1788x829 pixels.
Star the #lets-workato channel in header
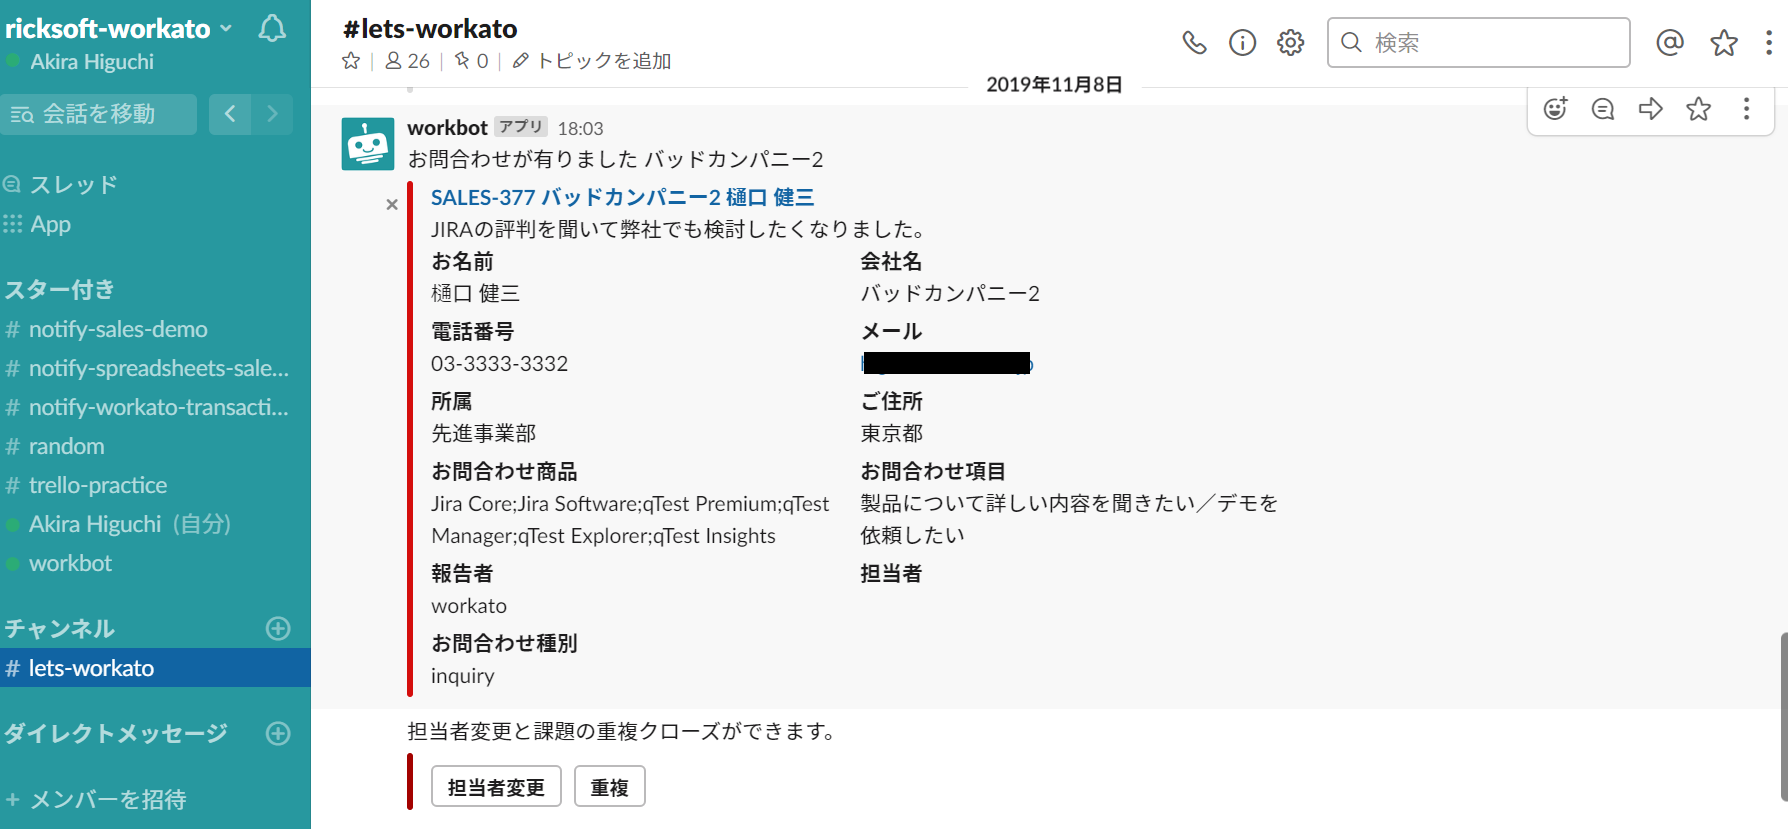[x=351, y=61]
